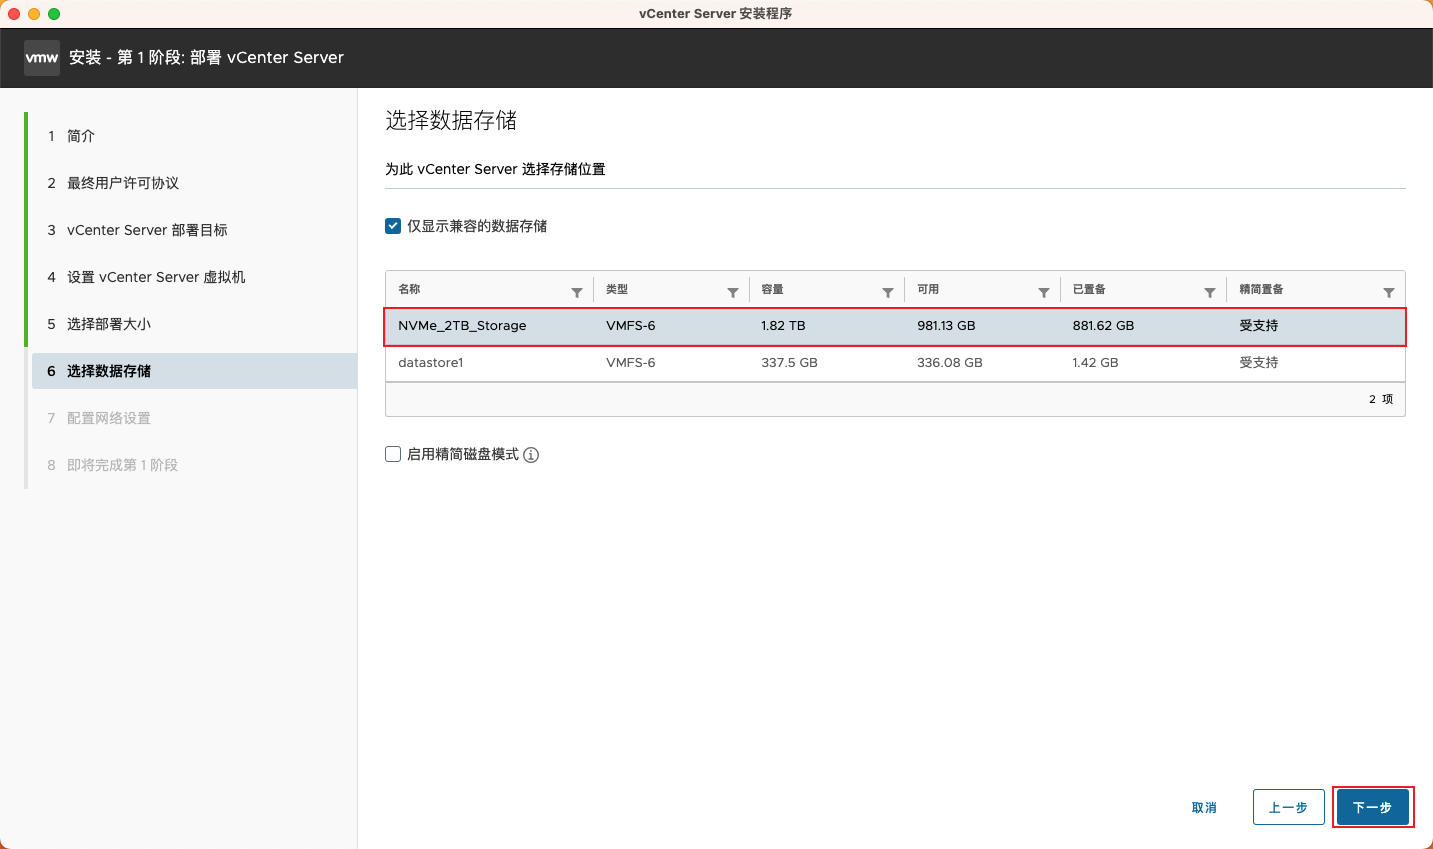
Task: Click the 337.5 GB capacity cell
Action: click(x=789, y=363)
